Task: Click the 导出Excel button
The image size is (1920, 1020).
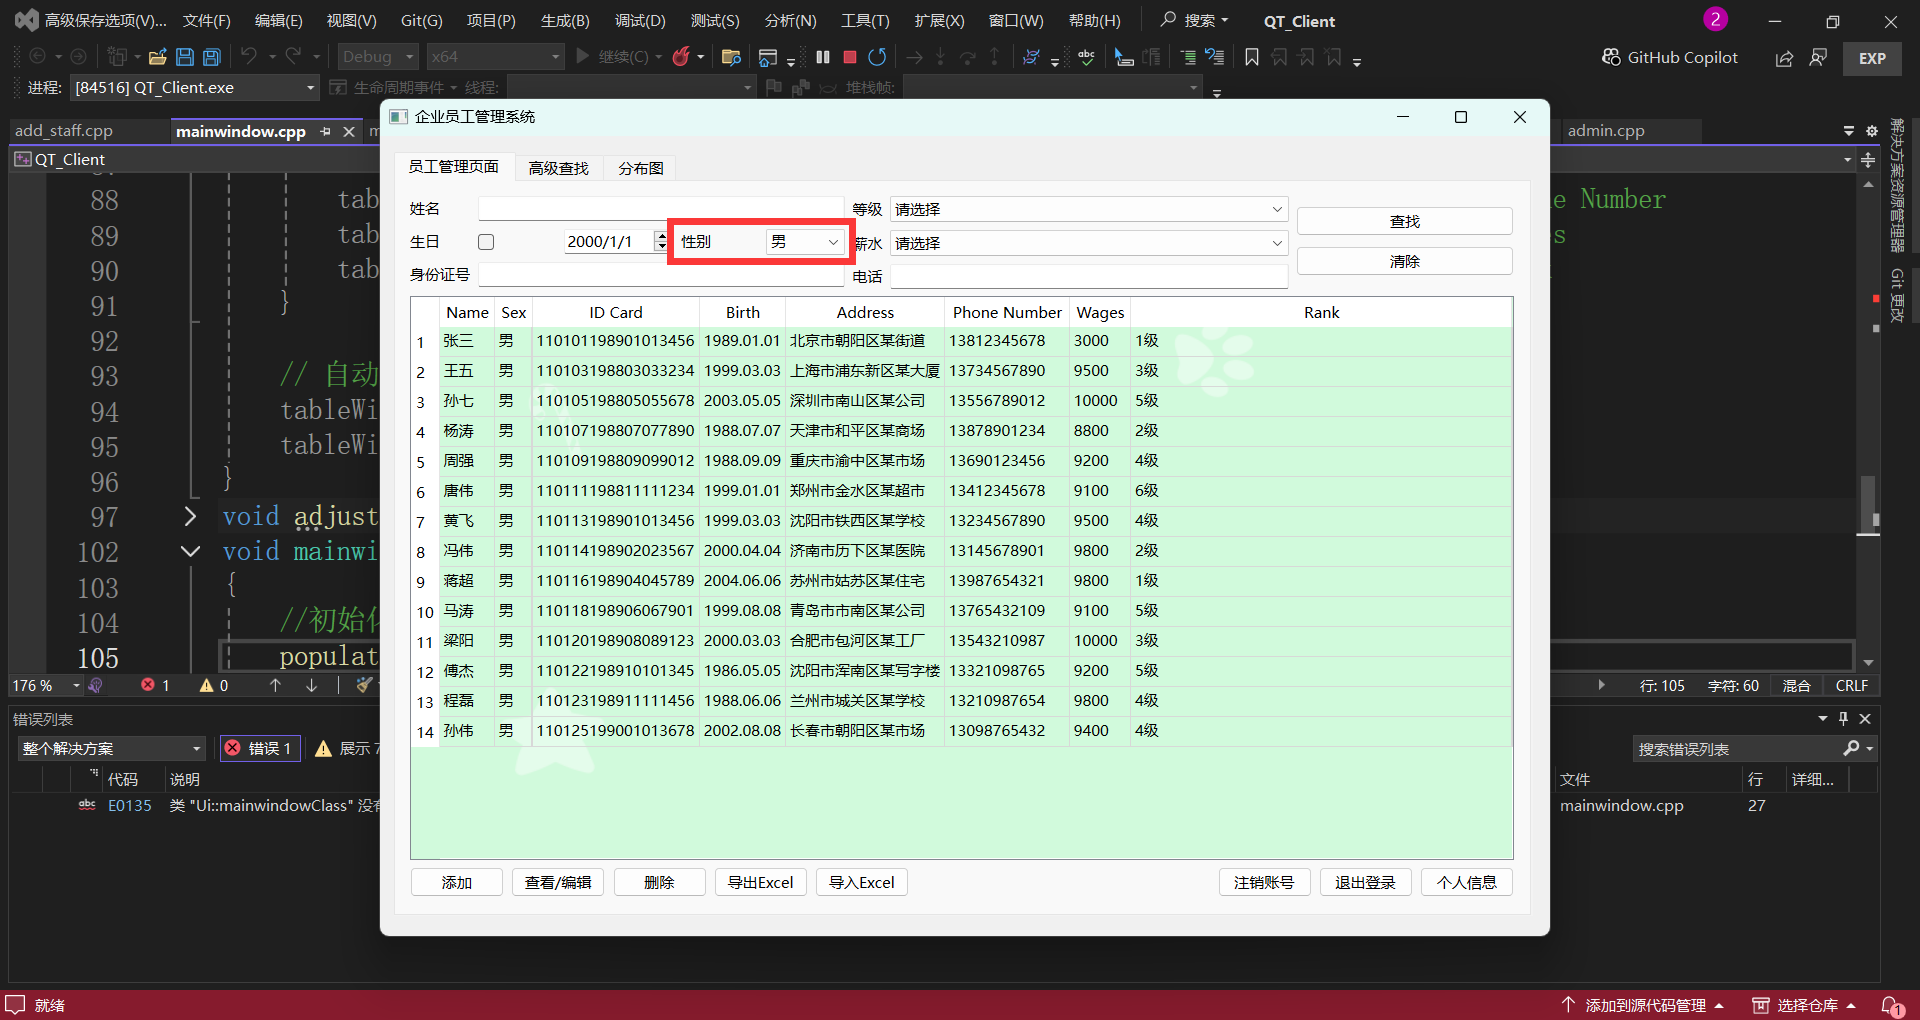Action: [x=760, y=882]
